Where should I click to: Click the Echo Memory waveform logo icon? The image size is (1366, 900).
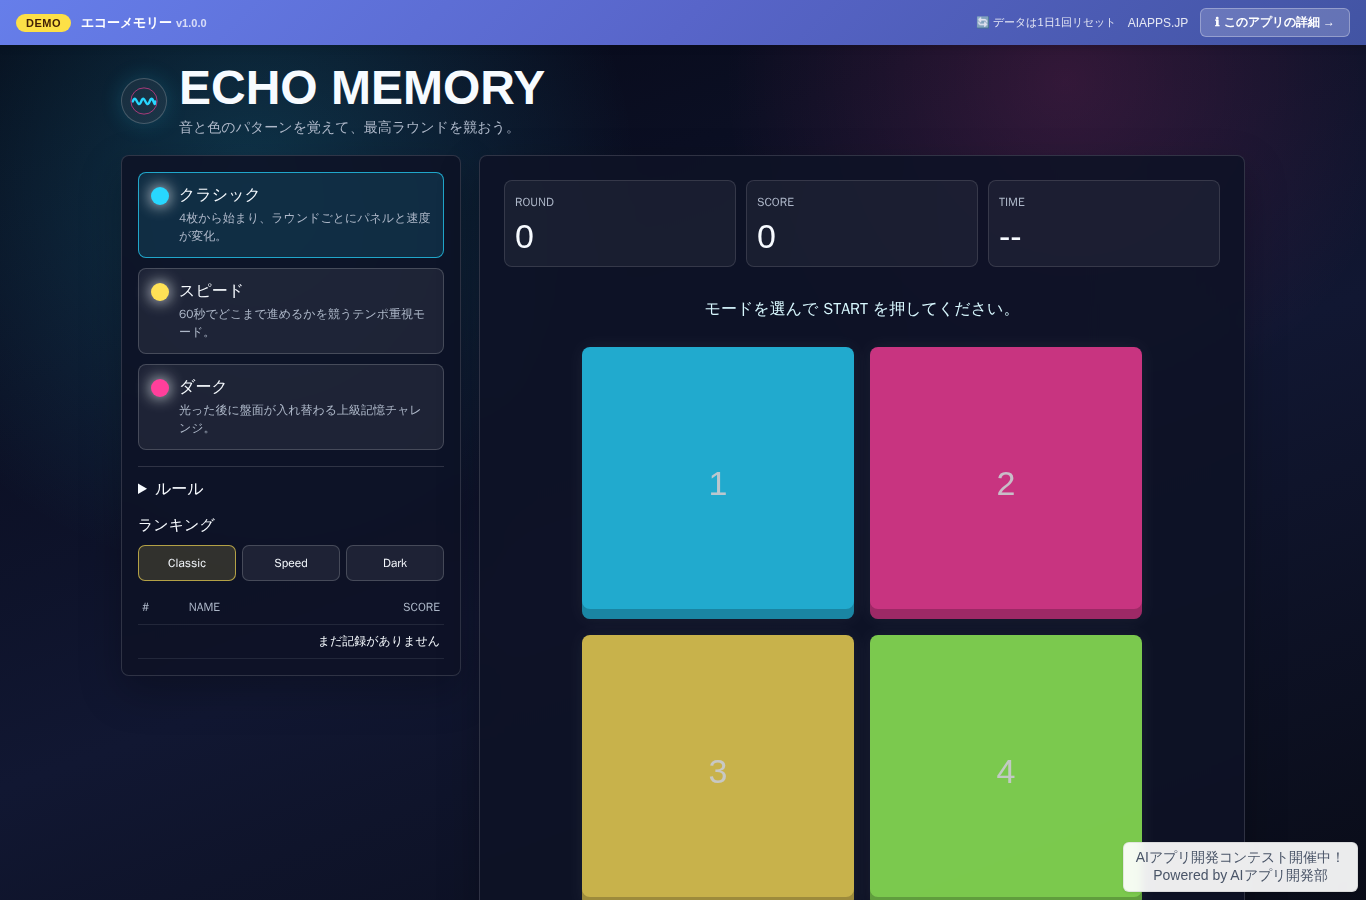[x=144, y=101]
